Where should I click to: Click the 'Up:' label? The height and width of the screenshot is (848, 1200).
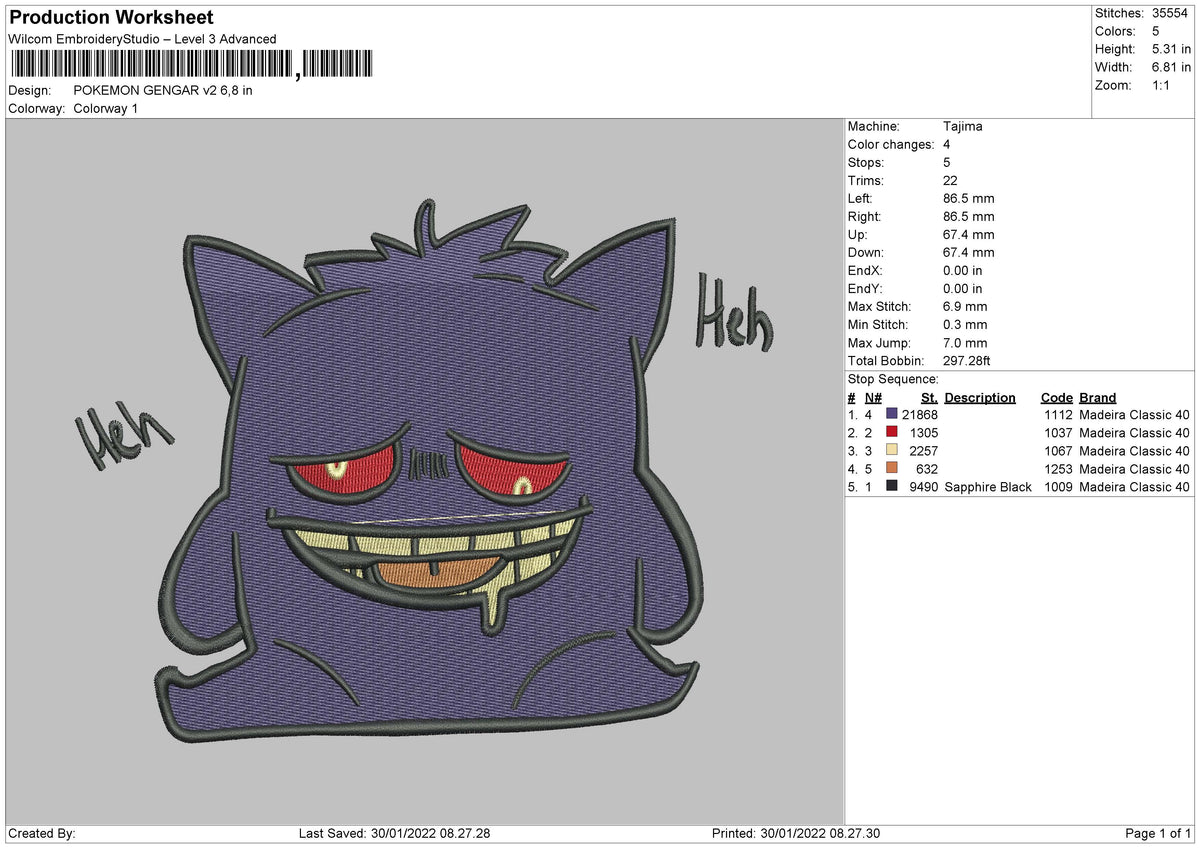pyautogui.click(x=859, y=235)
